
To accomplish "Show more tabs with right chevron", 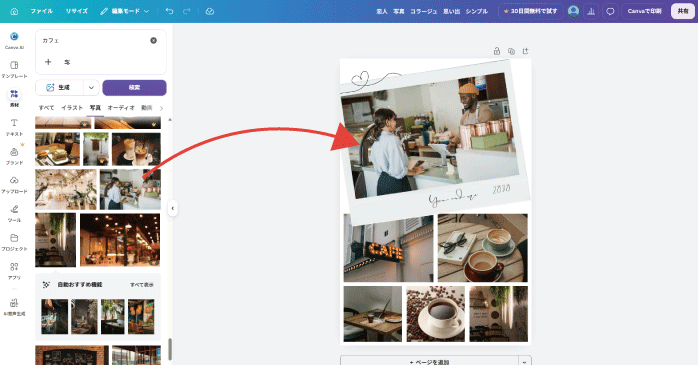I will [161, 108].
